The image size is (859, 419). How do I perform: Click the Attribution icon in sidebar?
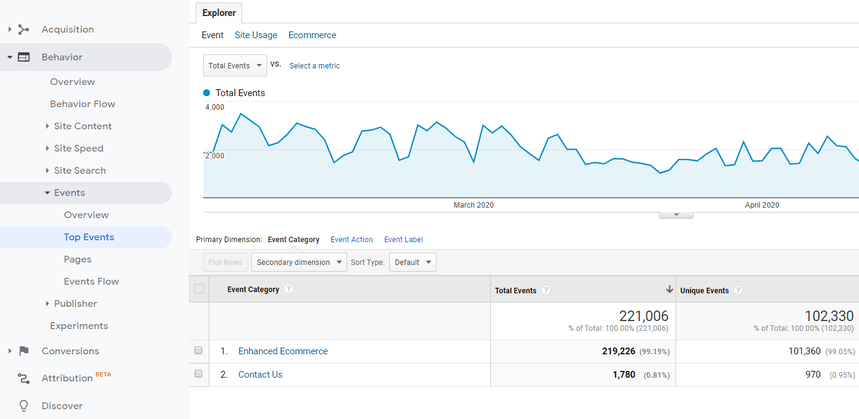coord(24,379)
